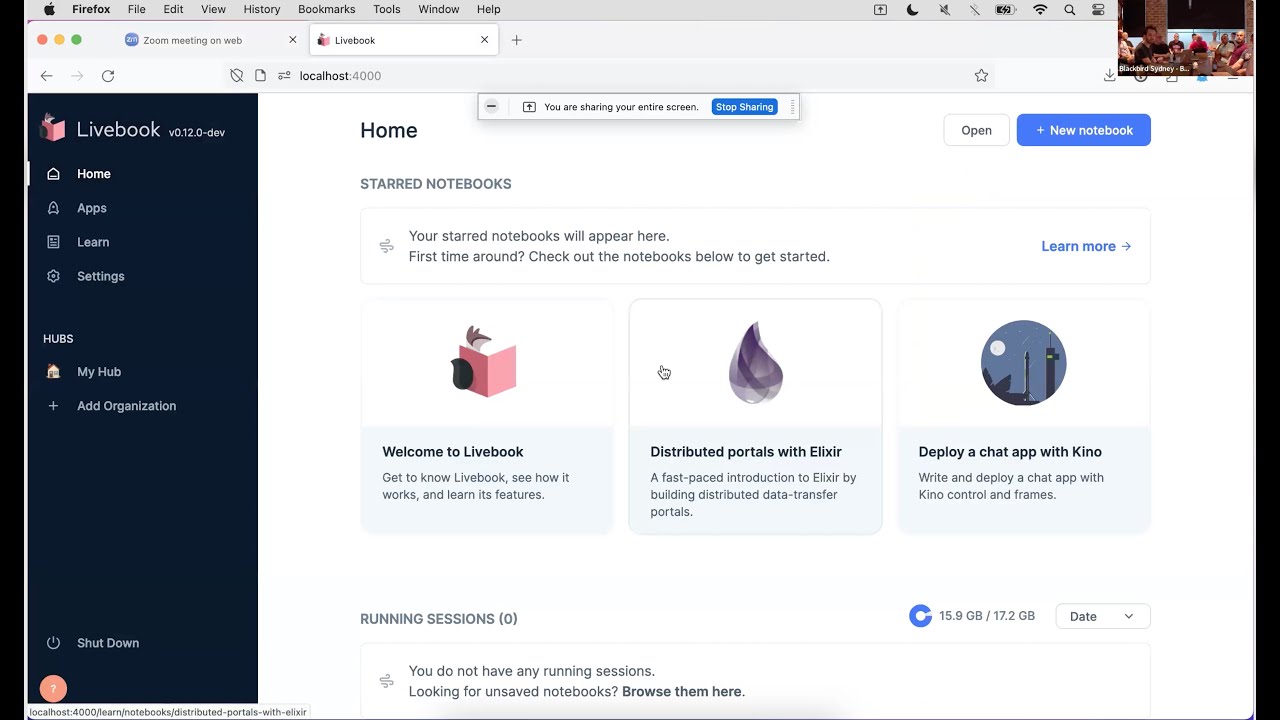Click the 15.9 GB / 17.2 GB memory text
The width and height of the screenshot is (1280, 720).
tap(987, 616)
